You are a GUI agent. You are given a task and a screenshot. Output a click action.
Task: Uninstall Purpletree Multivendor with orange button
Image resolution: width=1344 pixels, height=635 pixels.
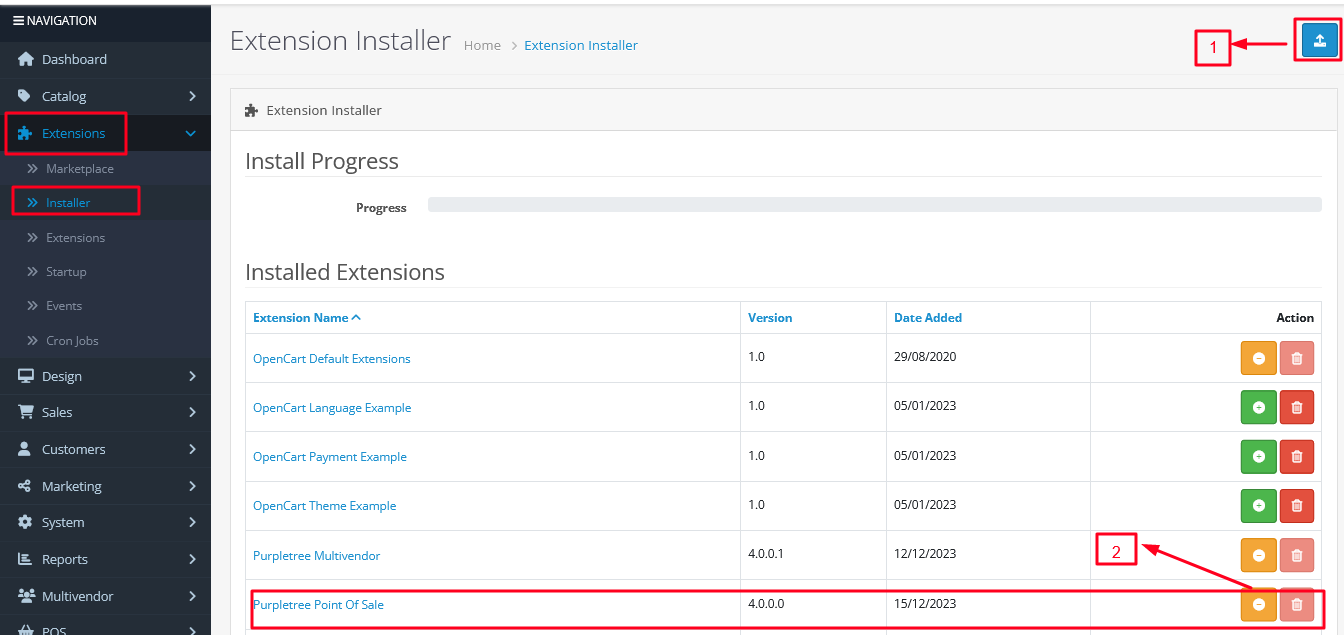pyautogui.click(x=1259, y=555)
